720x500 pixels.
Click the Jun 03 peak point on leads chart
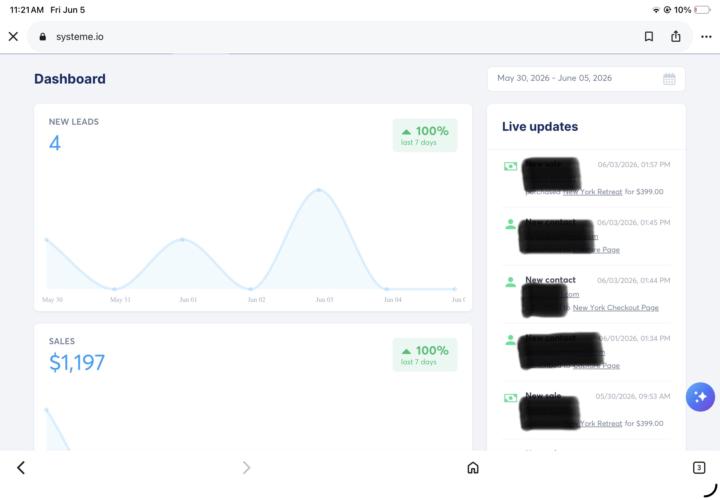pos(319,190)
